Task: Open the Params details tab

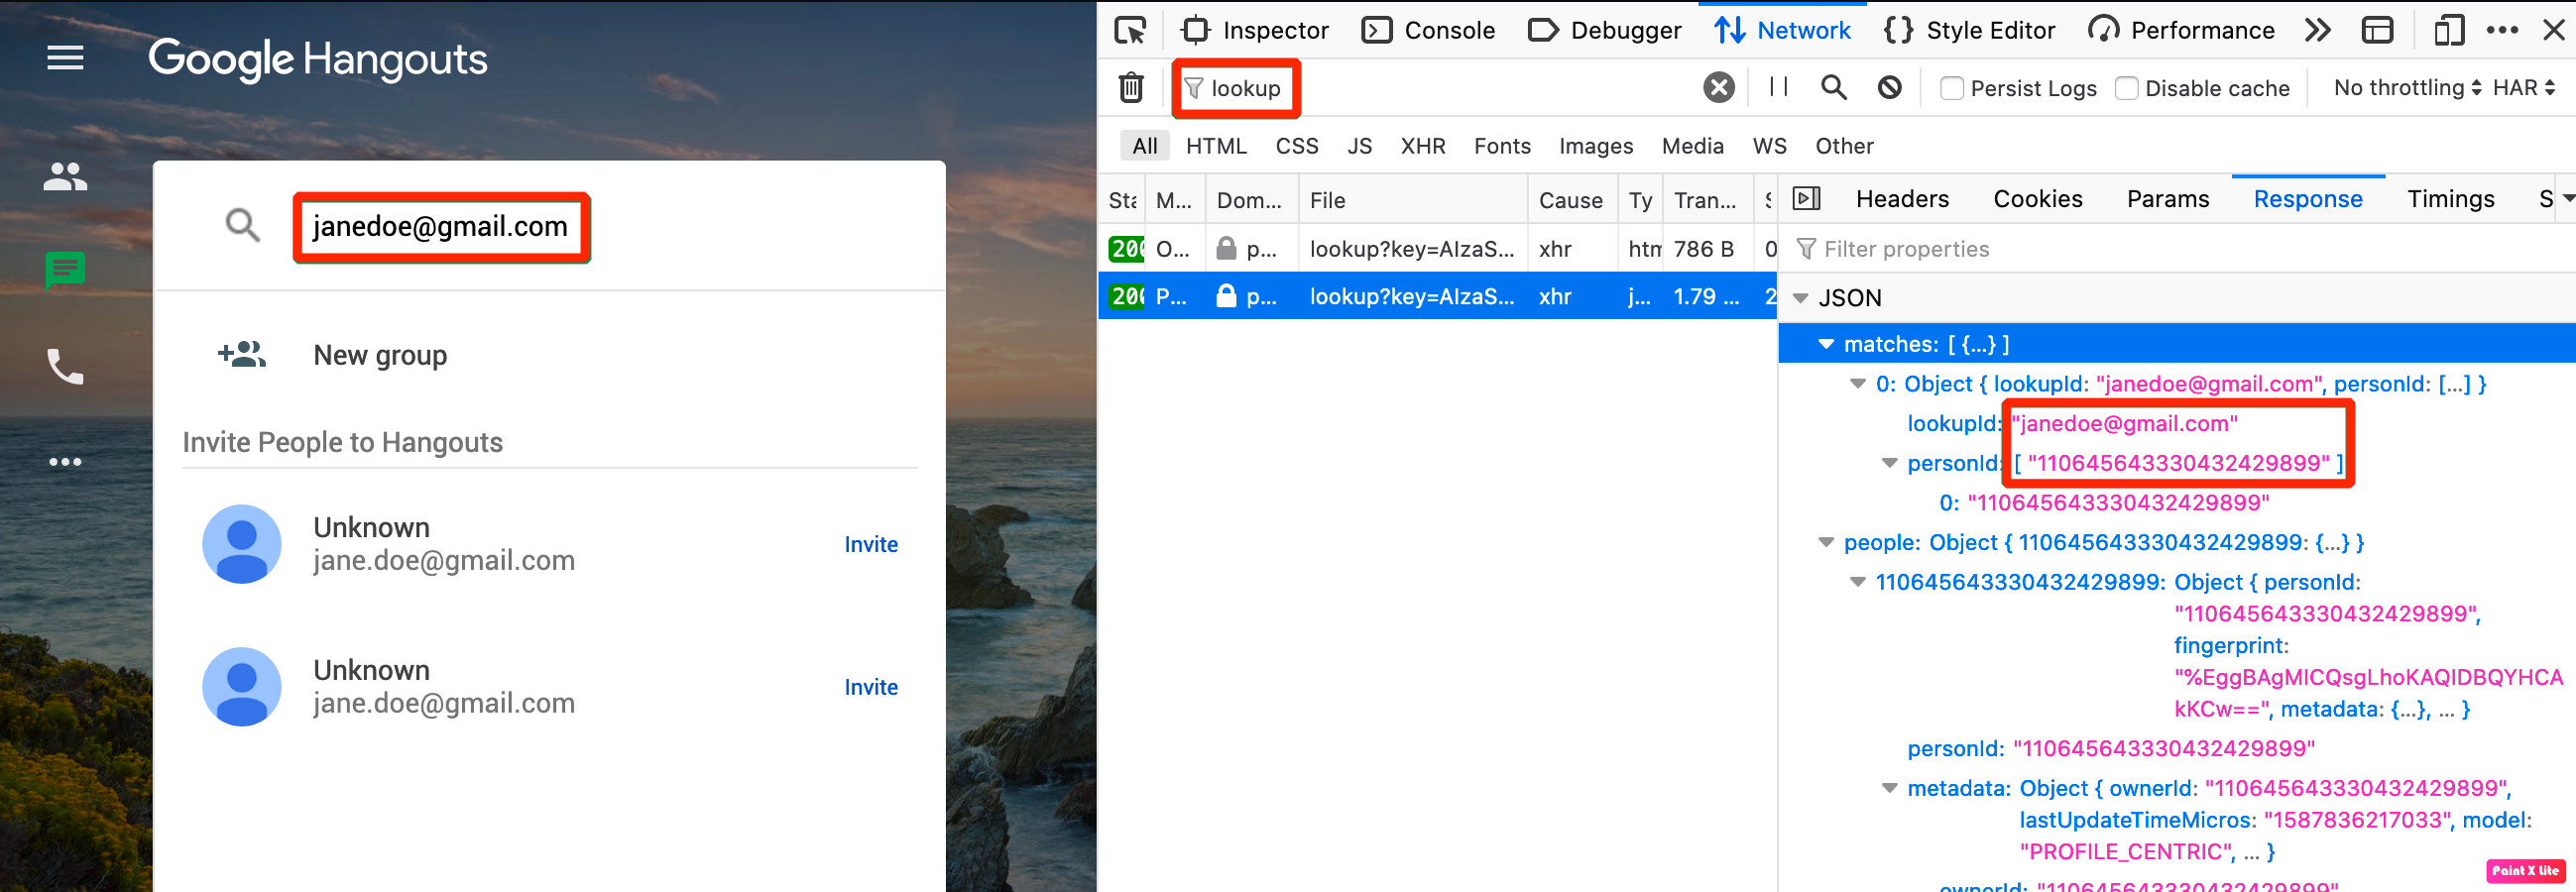Action: [2168, 199]
